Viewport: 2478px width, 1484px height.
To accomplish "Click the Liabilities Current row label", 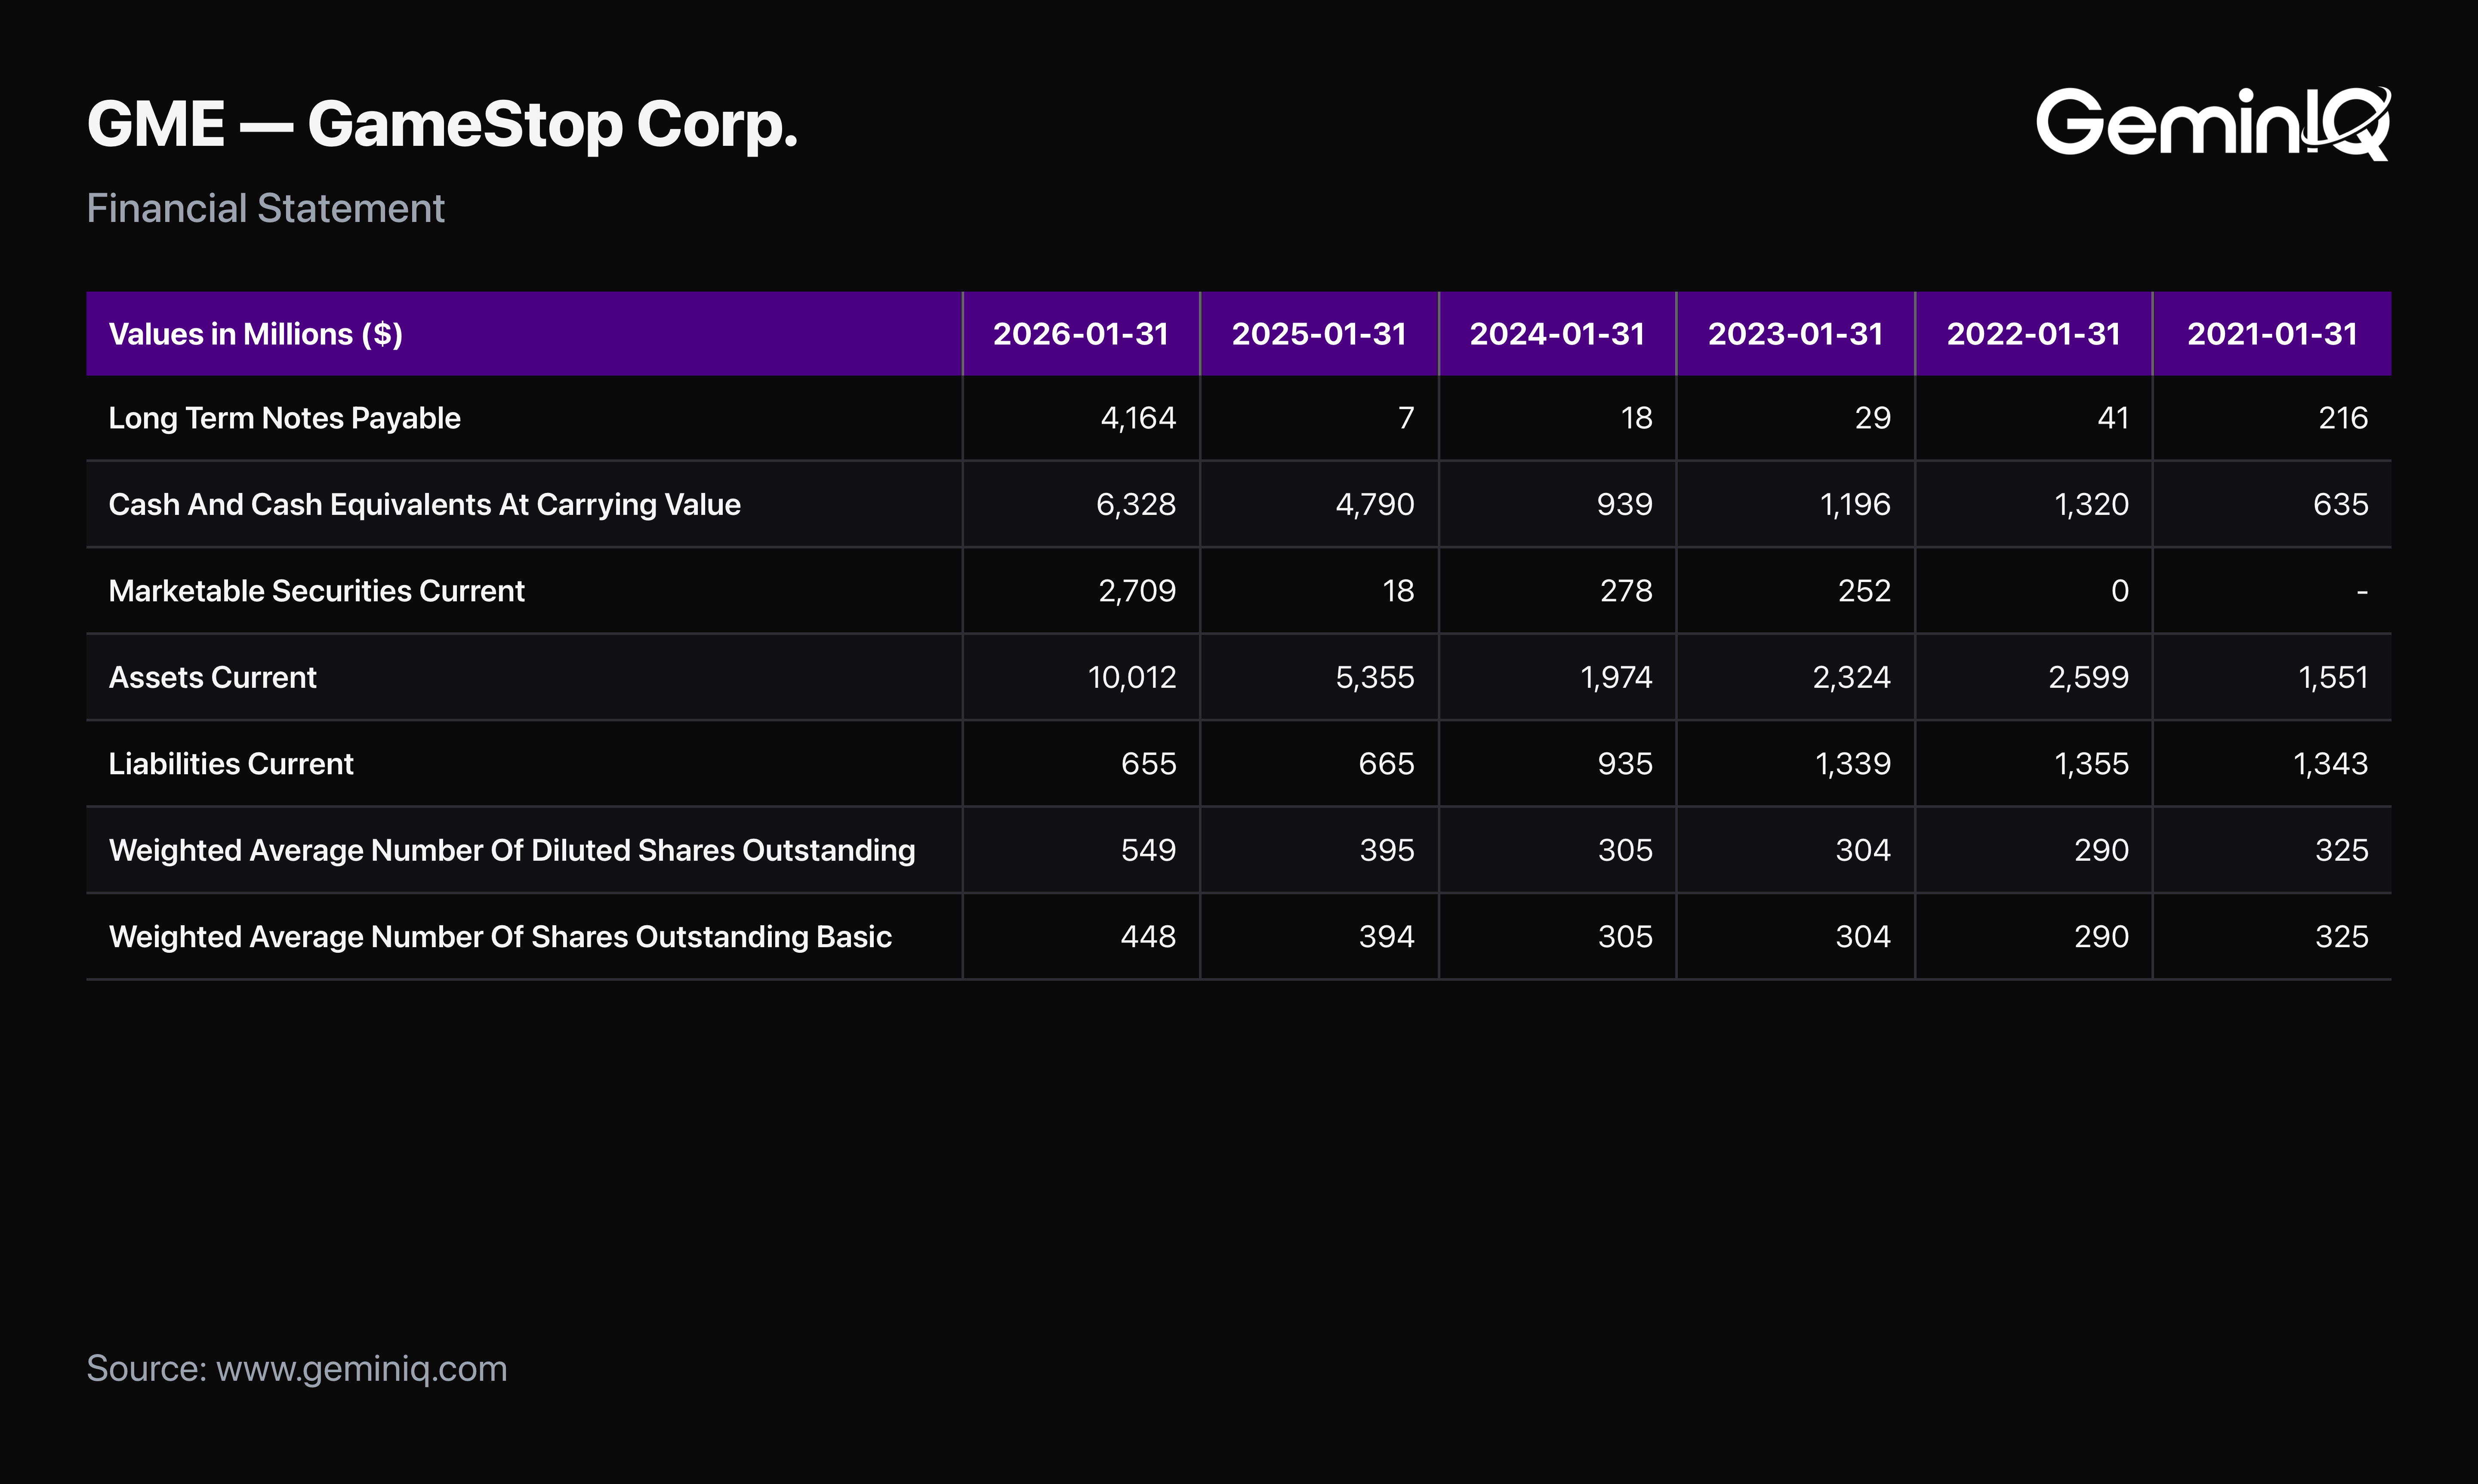I will pos(230,764).
